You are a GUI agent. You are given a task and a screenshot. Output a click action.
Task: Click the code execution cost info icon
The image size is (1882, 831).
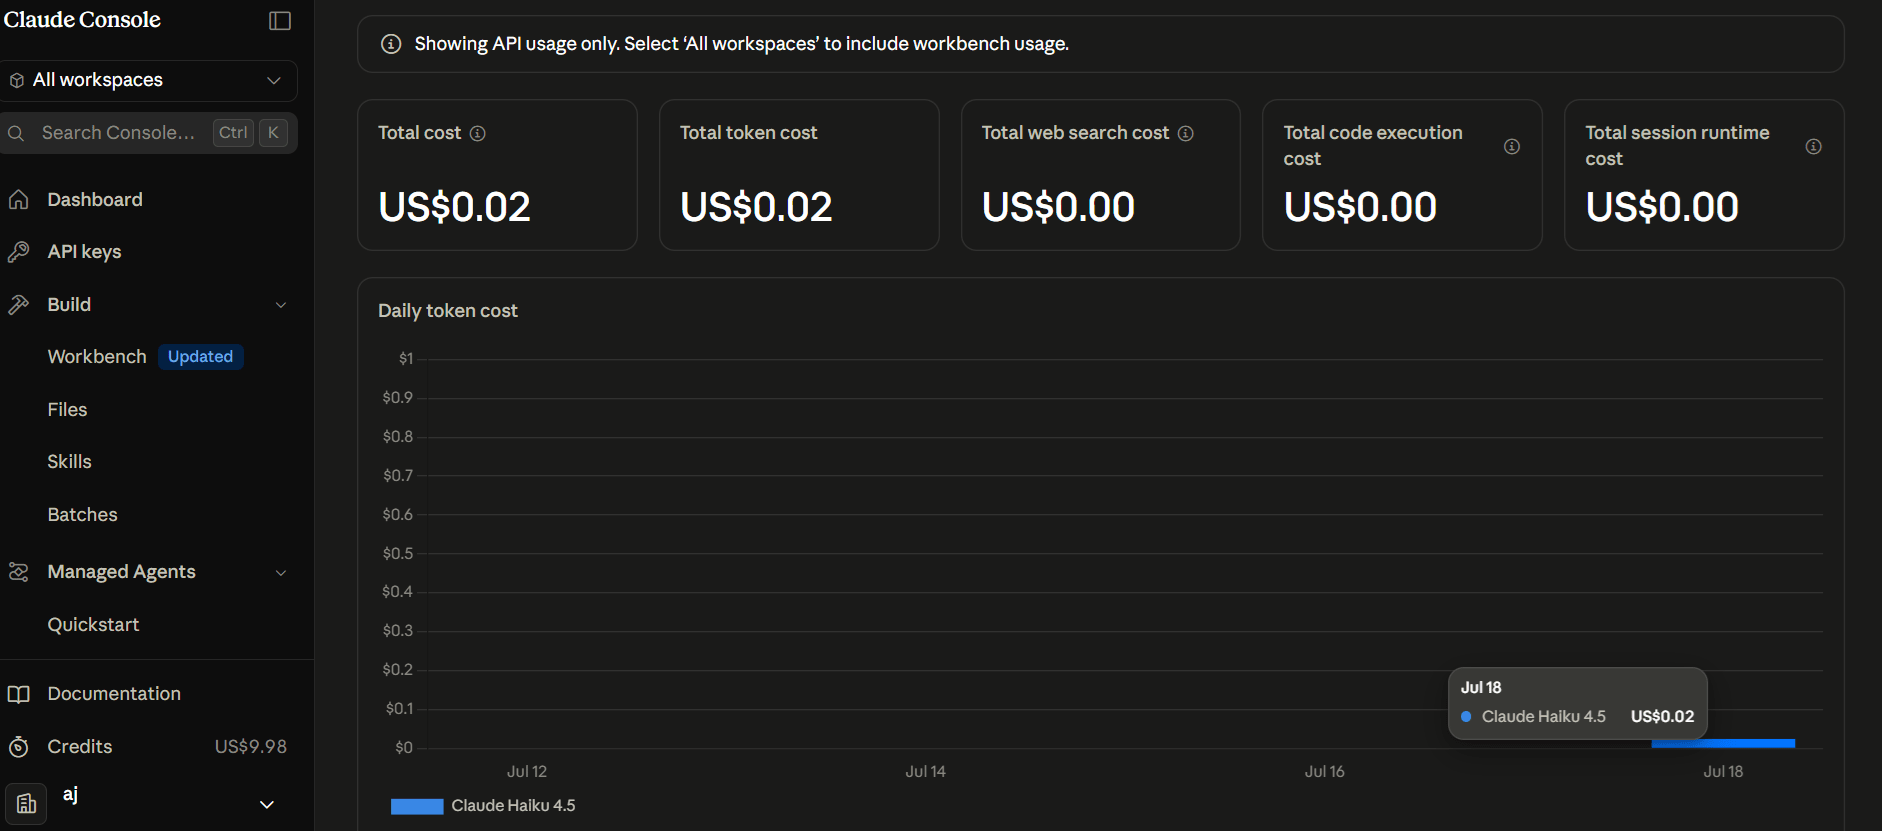click(x=1512, y=147)
